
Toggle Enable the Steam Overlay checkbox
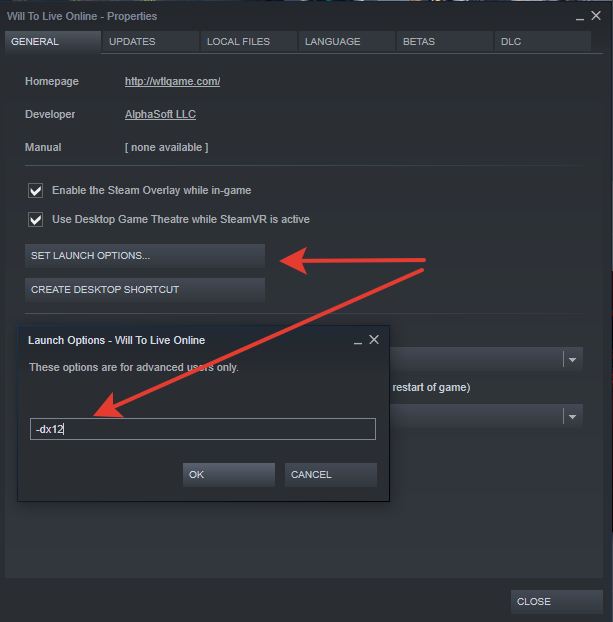tap(36, 190)
